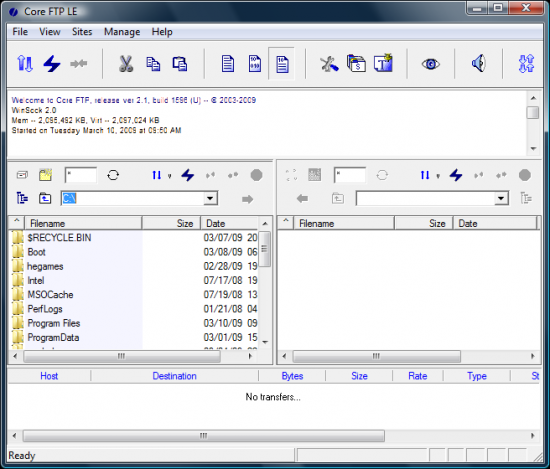This screenshot has width=550, height=469.
Task: Open the tools and settings wrench icon
Action: [x=329, y=64]
